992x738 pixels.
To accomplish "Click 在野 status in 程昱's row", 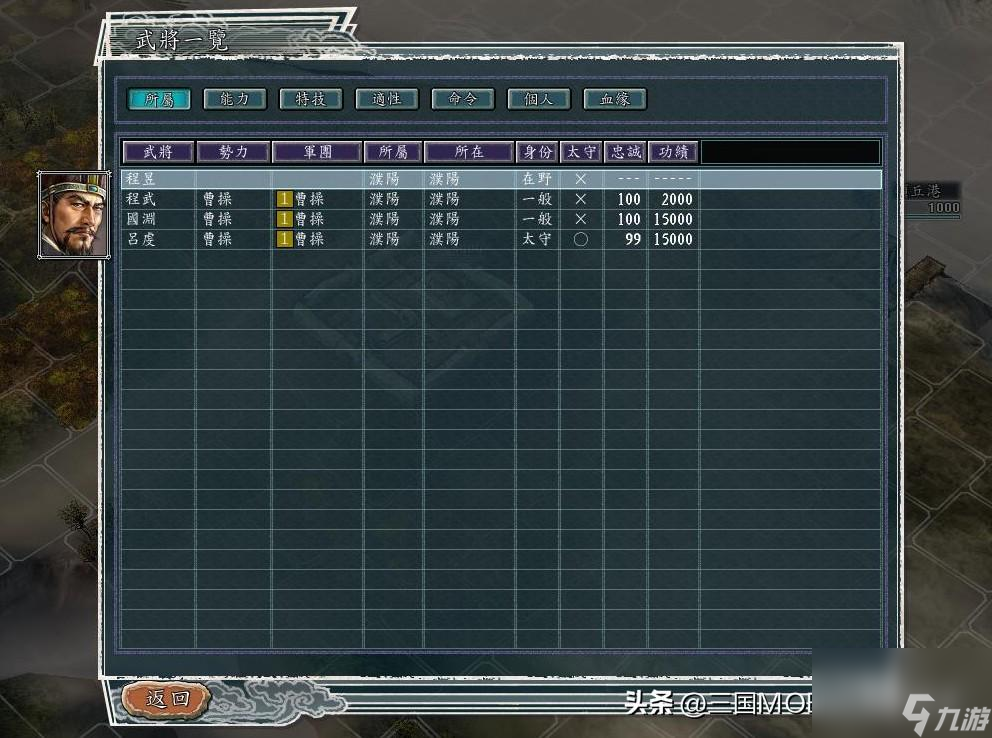I will [537, 179].
